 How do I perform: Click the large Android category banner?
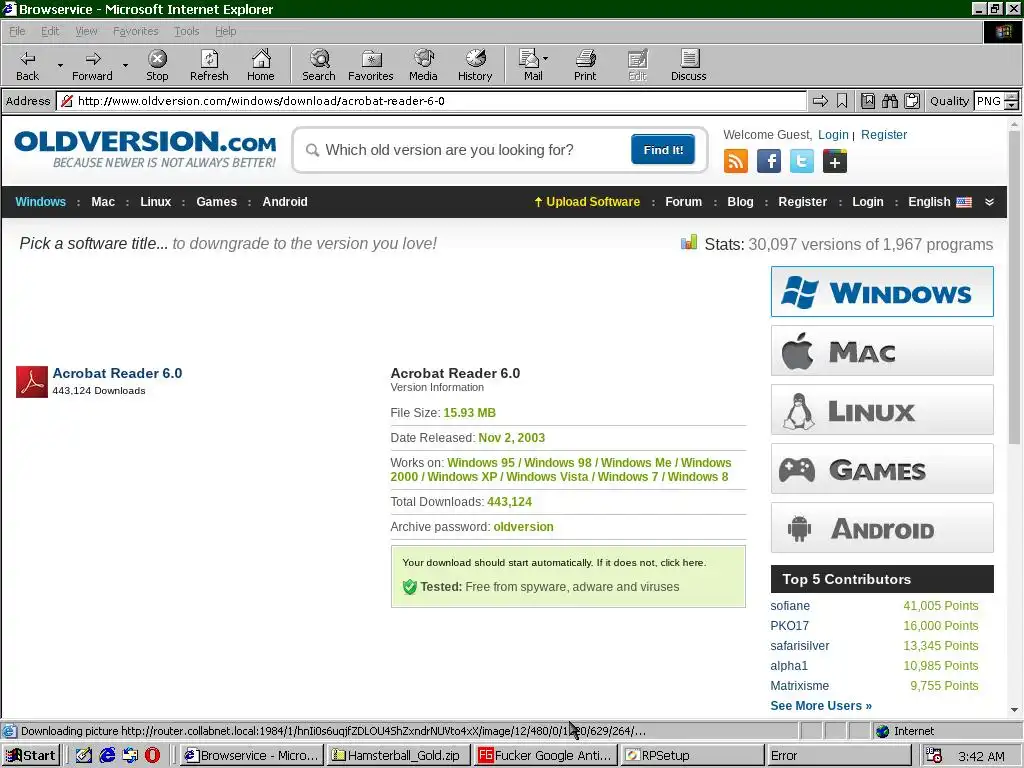tap(882, 528)
